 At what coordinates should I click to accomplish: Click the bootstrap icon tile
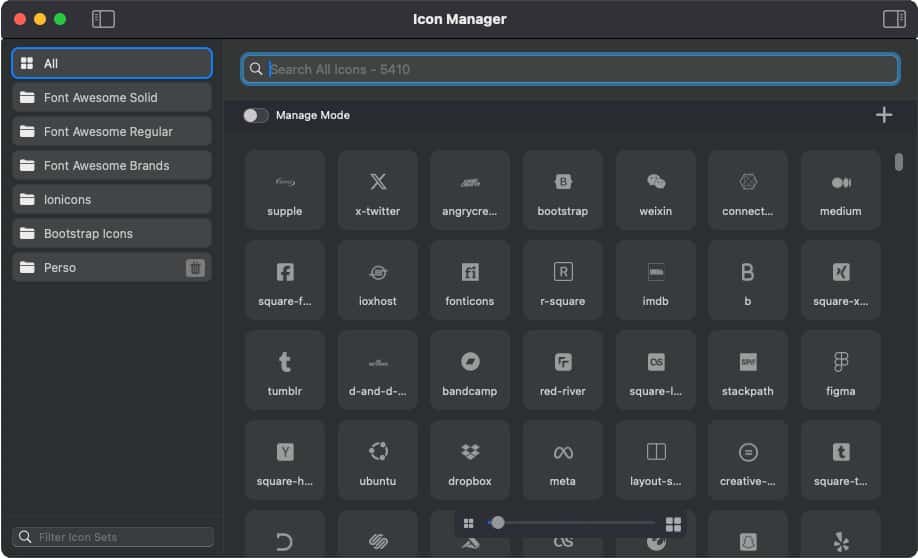pos(562,190)
